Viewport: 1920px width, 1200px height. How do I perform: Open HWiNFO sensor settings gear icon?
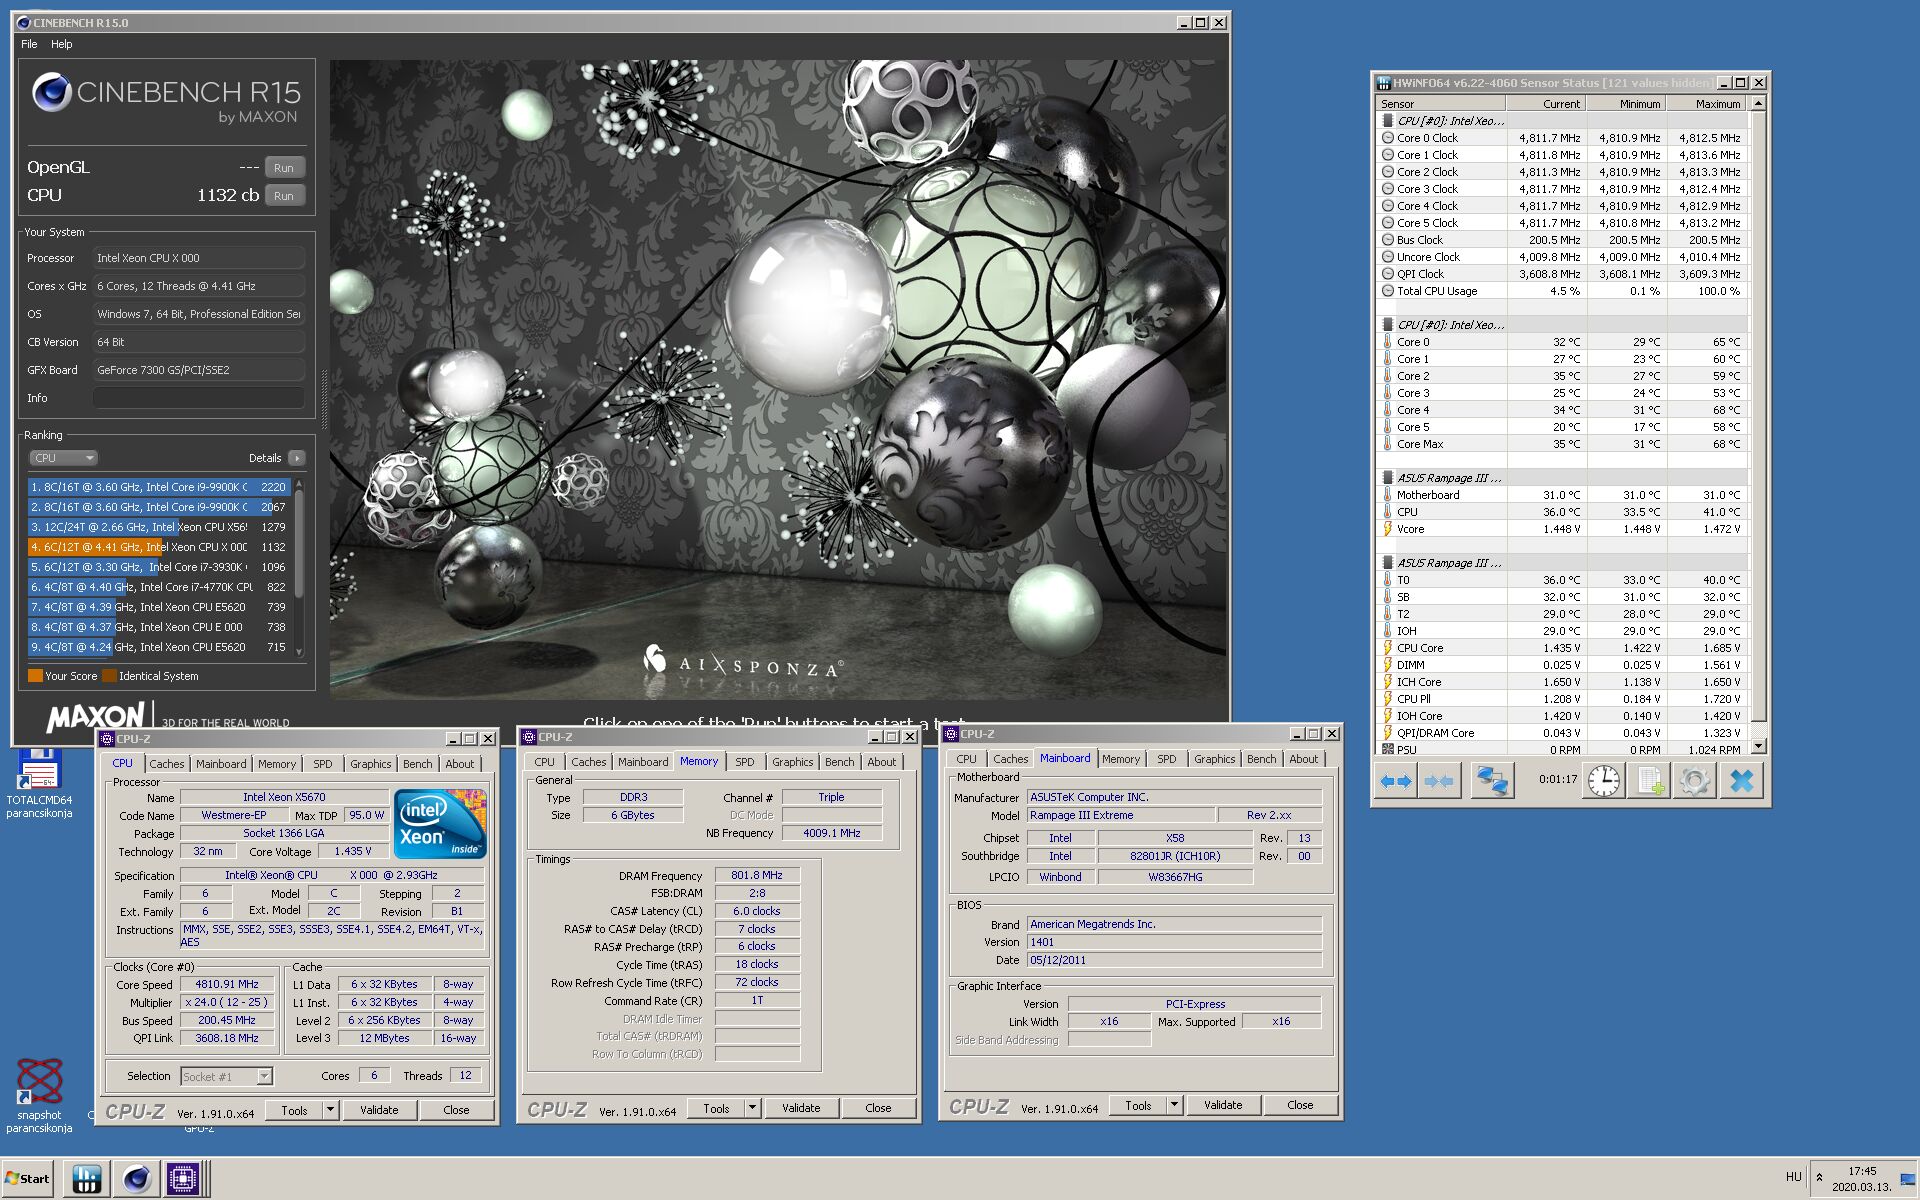pos(1695,781)
